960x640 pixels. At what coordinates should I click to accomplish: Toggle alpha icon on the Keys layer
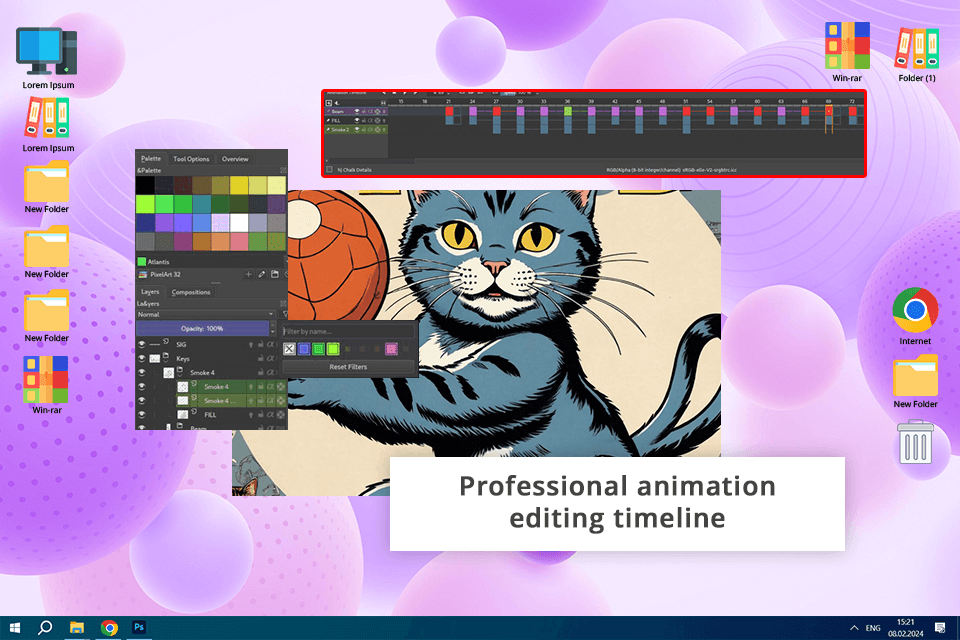click(270, 358)
